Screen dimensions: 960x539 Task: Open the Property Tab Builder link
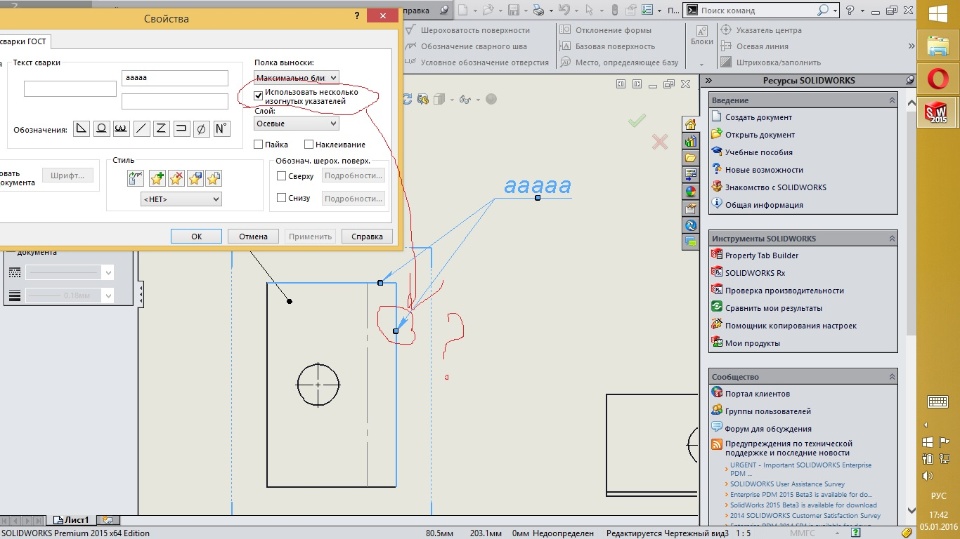pos(762,255)
